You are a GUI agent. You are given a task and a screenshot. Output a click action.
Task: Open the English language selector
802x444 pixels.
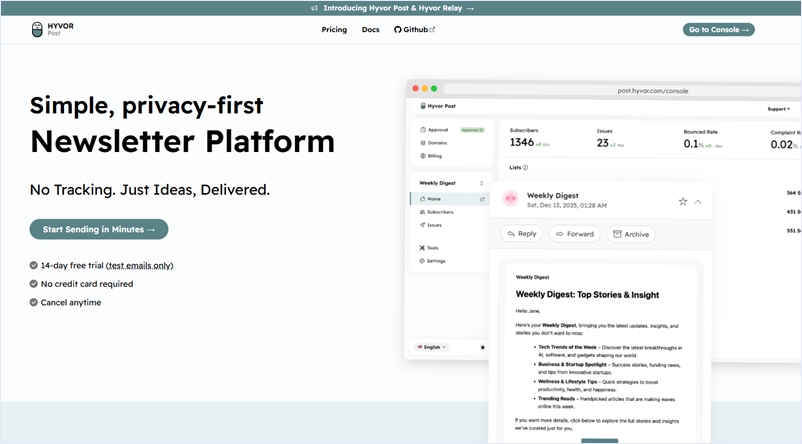point(433,347)
